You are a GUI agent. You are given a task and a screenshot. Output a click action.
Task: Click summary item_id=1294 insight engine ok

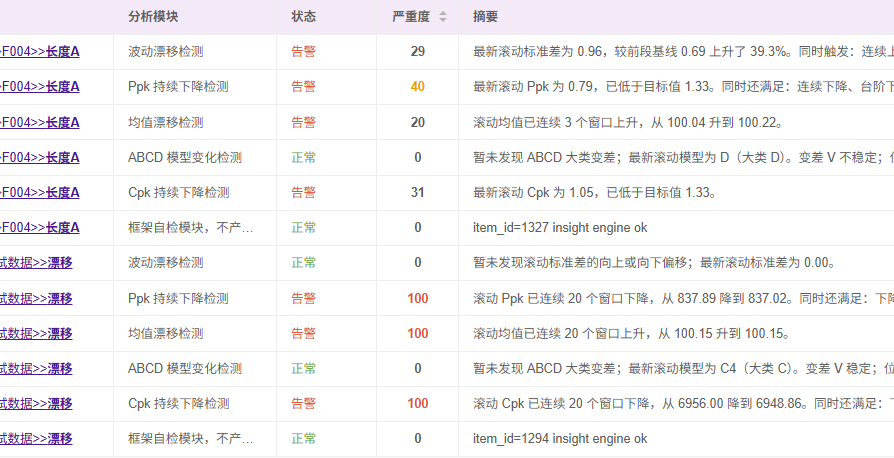point(560,439)
